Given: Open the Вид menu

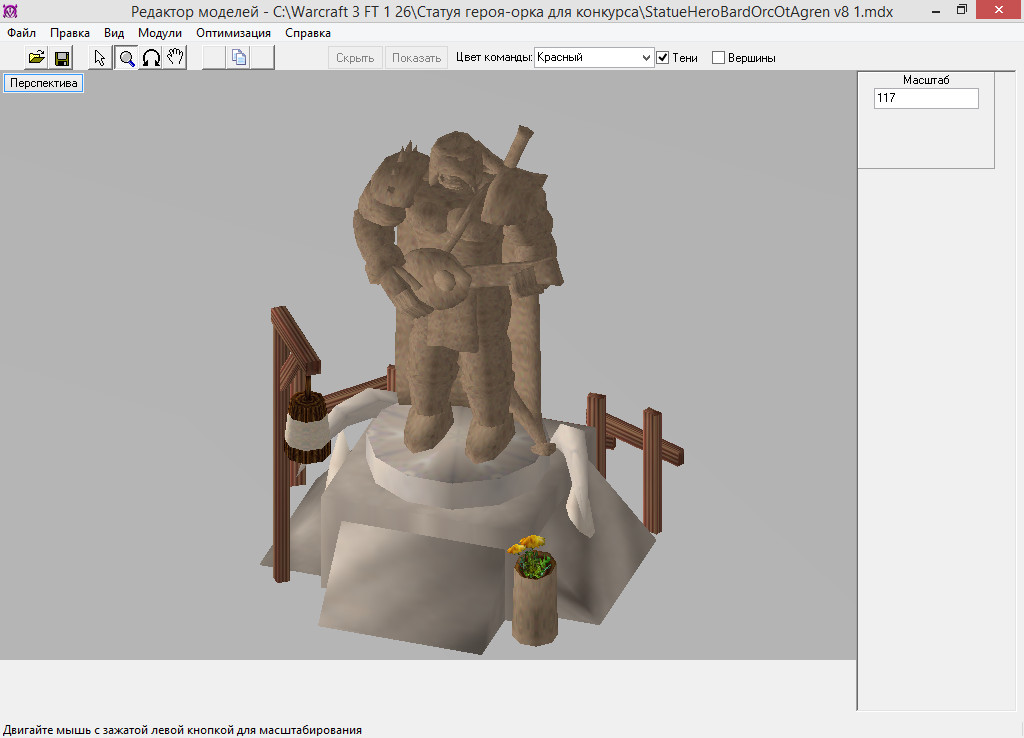Looking at the screenshot, I should (114, 33).
